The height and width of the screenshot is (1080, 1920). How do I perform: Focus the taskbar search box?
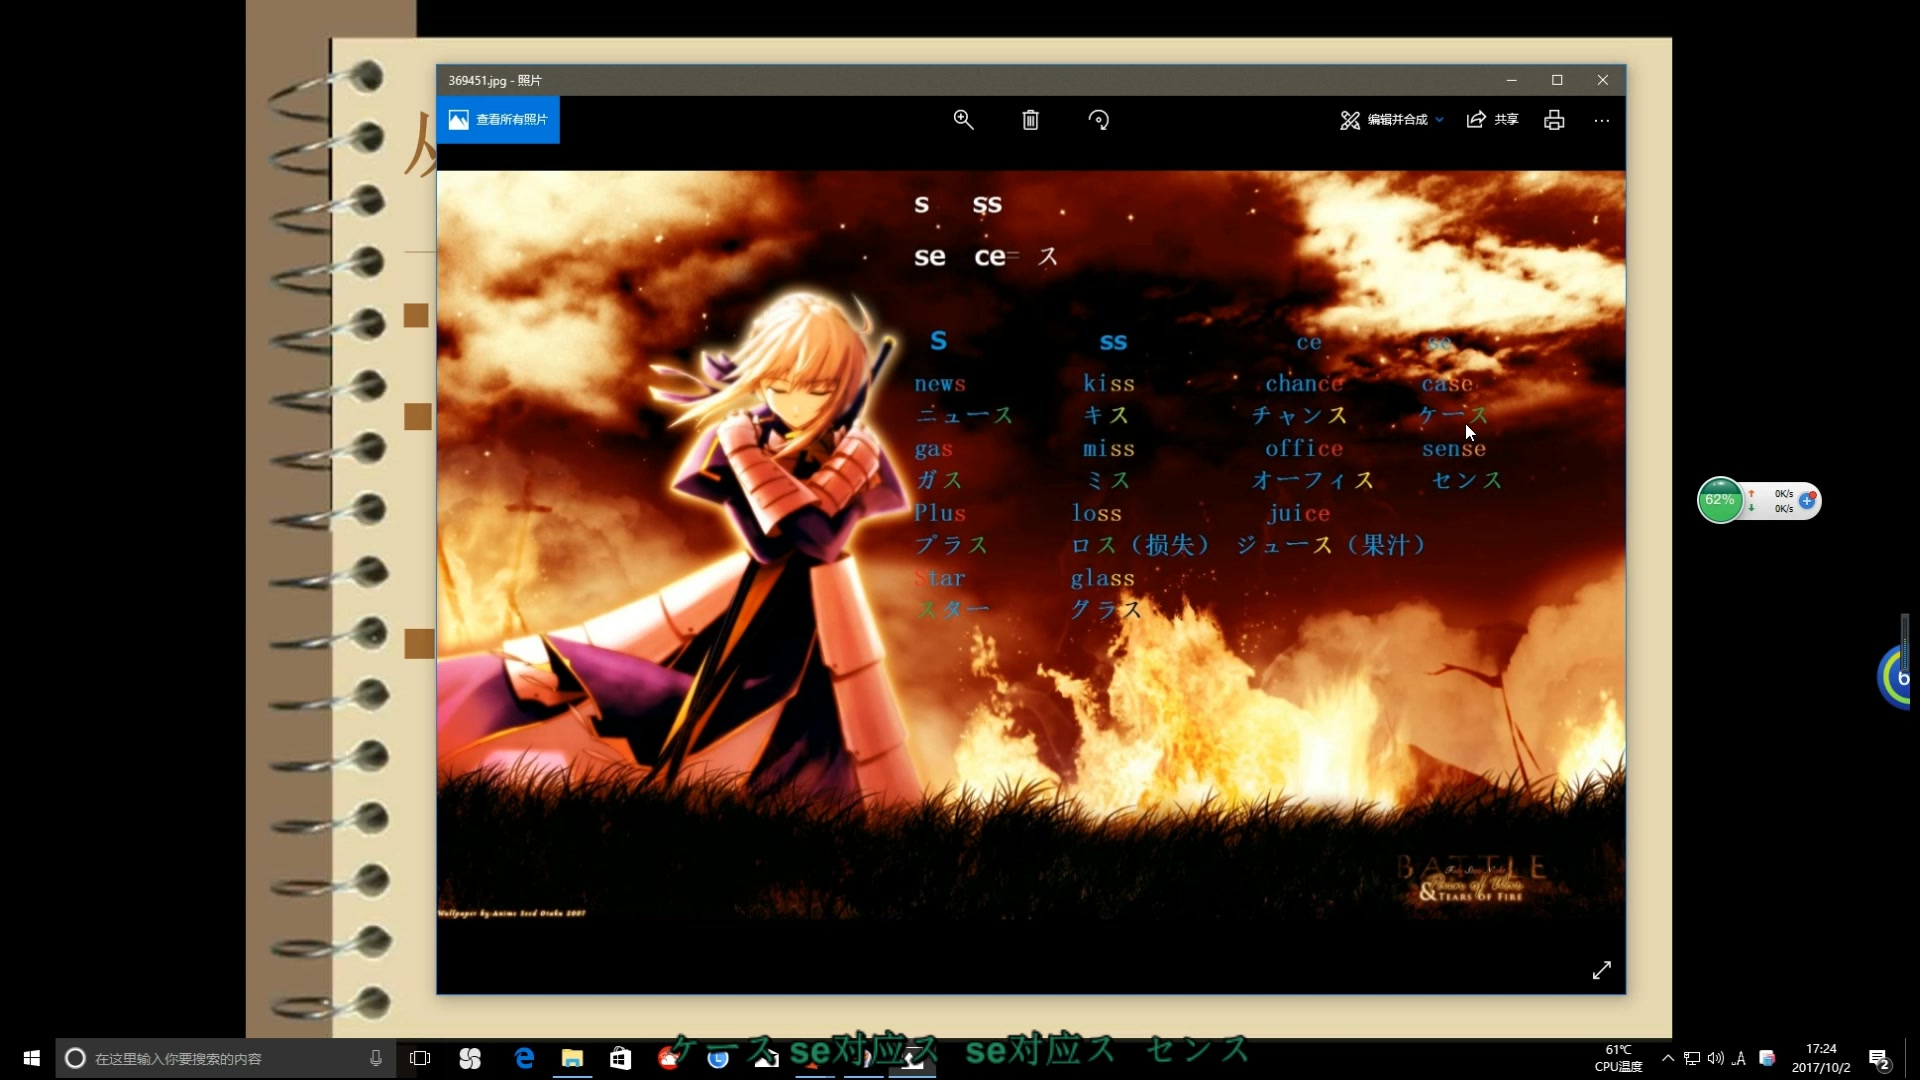(225, 1058)
